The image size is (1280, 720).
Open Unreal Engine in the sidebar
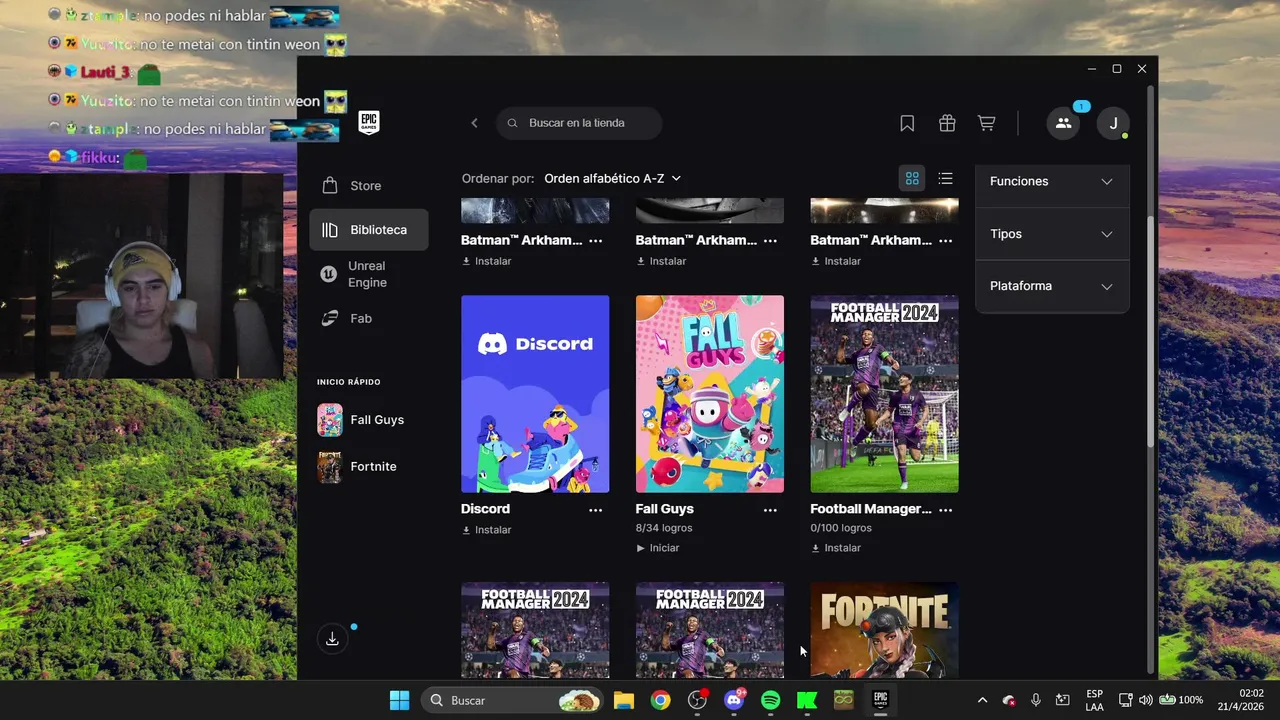tap(368, 274)
